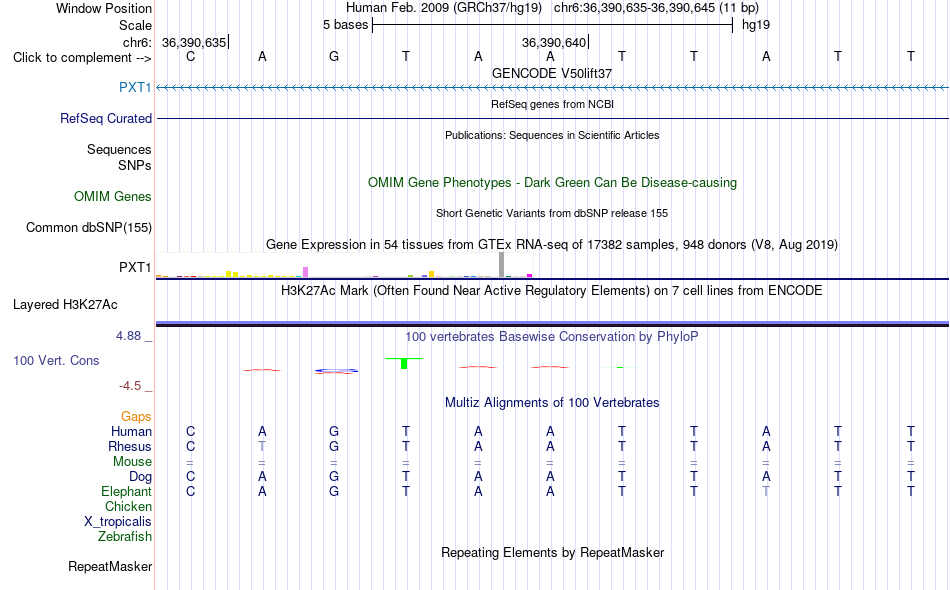Click the Elephant species label

(126, 492)
